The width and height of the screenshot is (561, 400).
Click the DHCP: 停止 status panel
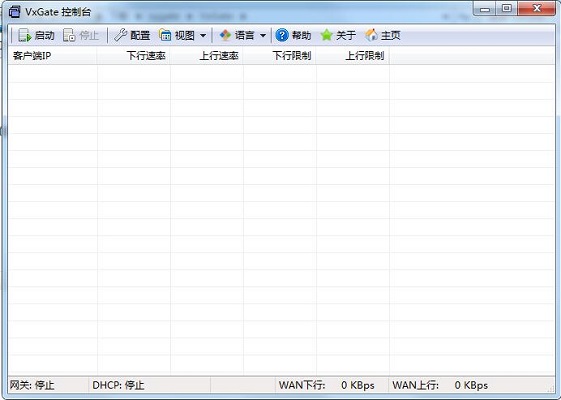150,385
